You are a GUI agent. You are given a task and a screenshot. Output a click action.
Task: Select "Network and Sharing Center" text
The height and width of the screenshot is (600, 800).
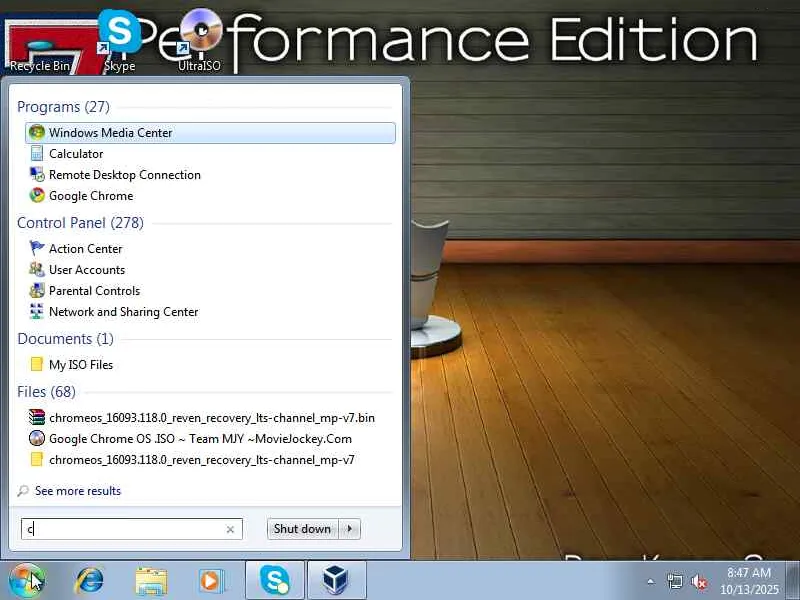tap(123, 312)
